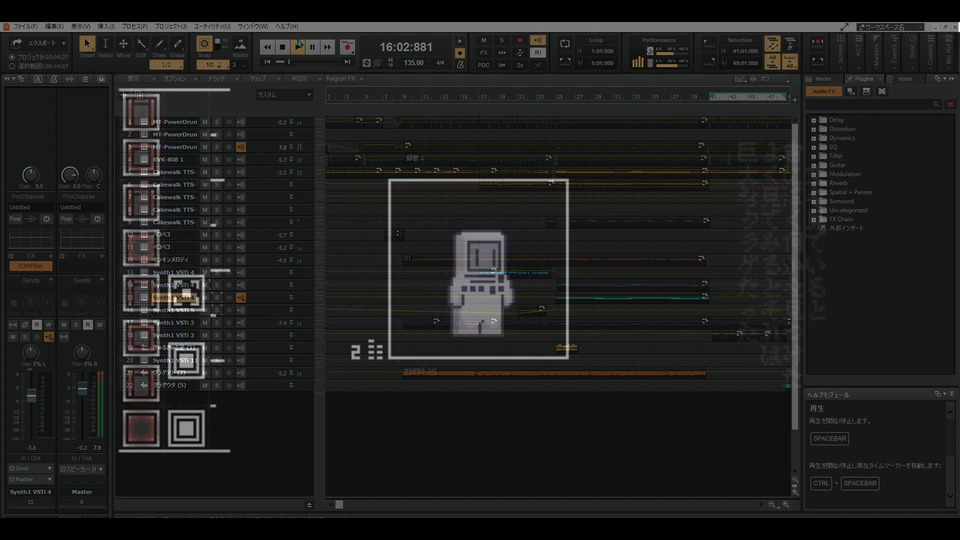Start playback with the Play button
Viewport: 960px width, 540px height.
pyautogui.click(x=298, y=47)
